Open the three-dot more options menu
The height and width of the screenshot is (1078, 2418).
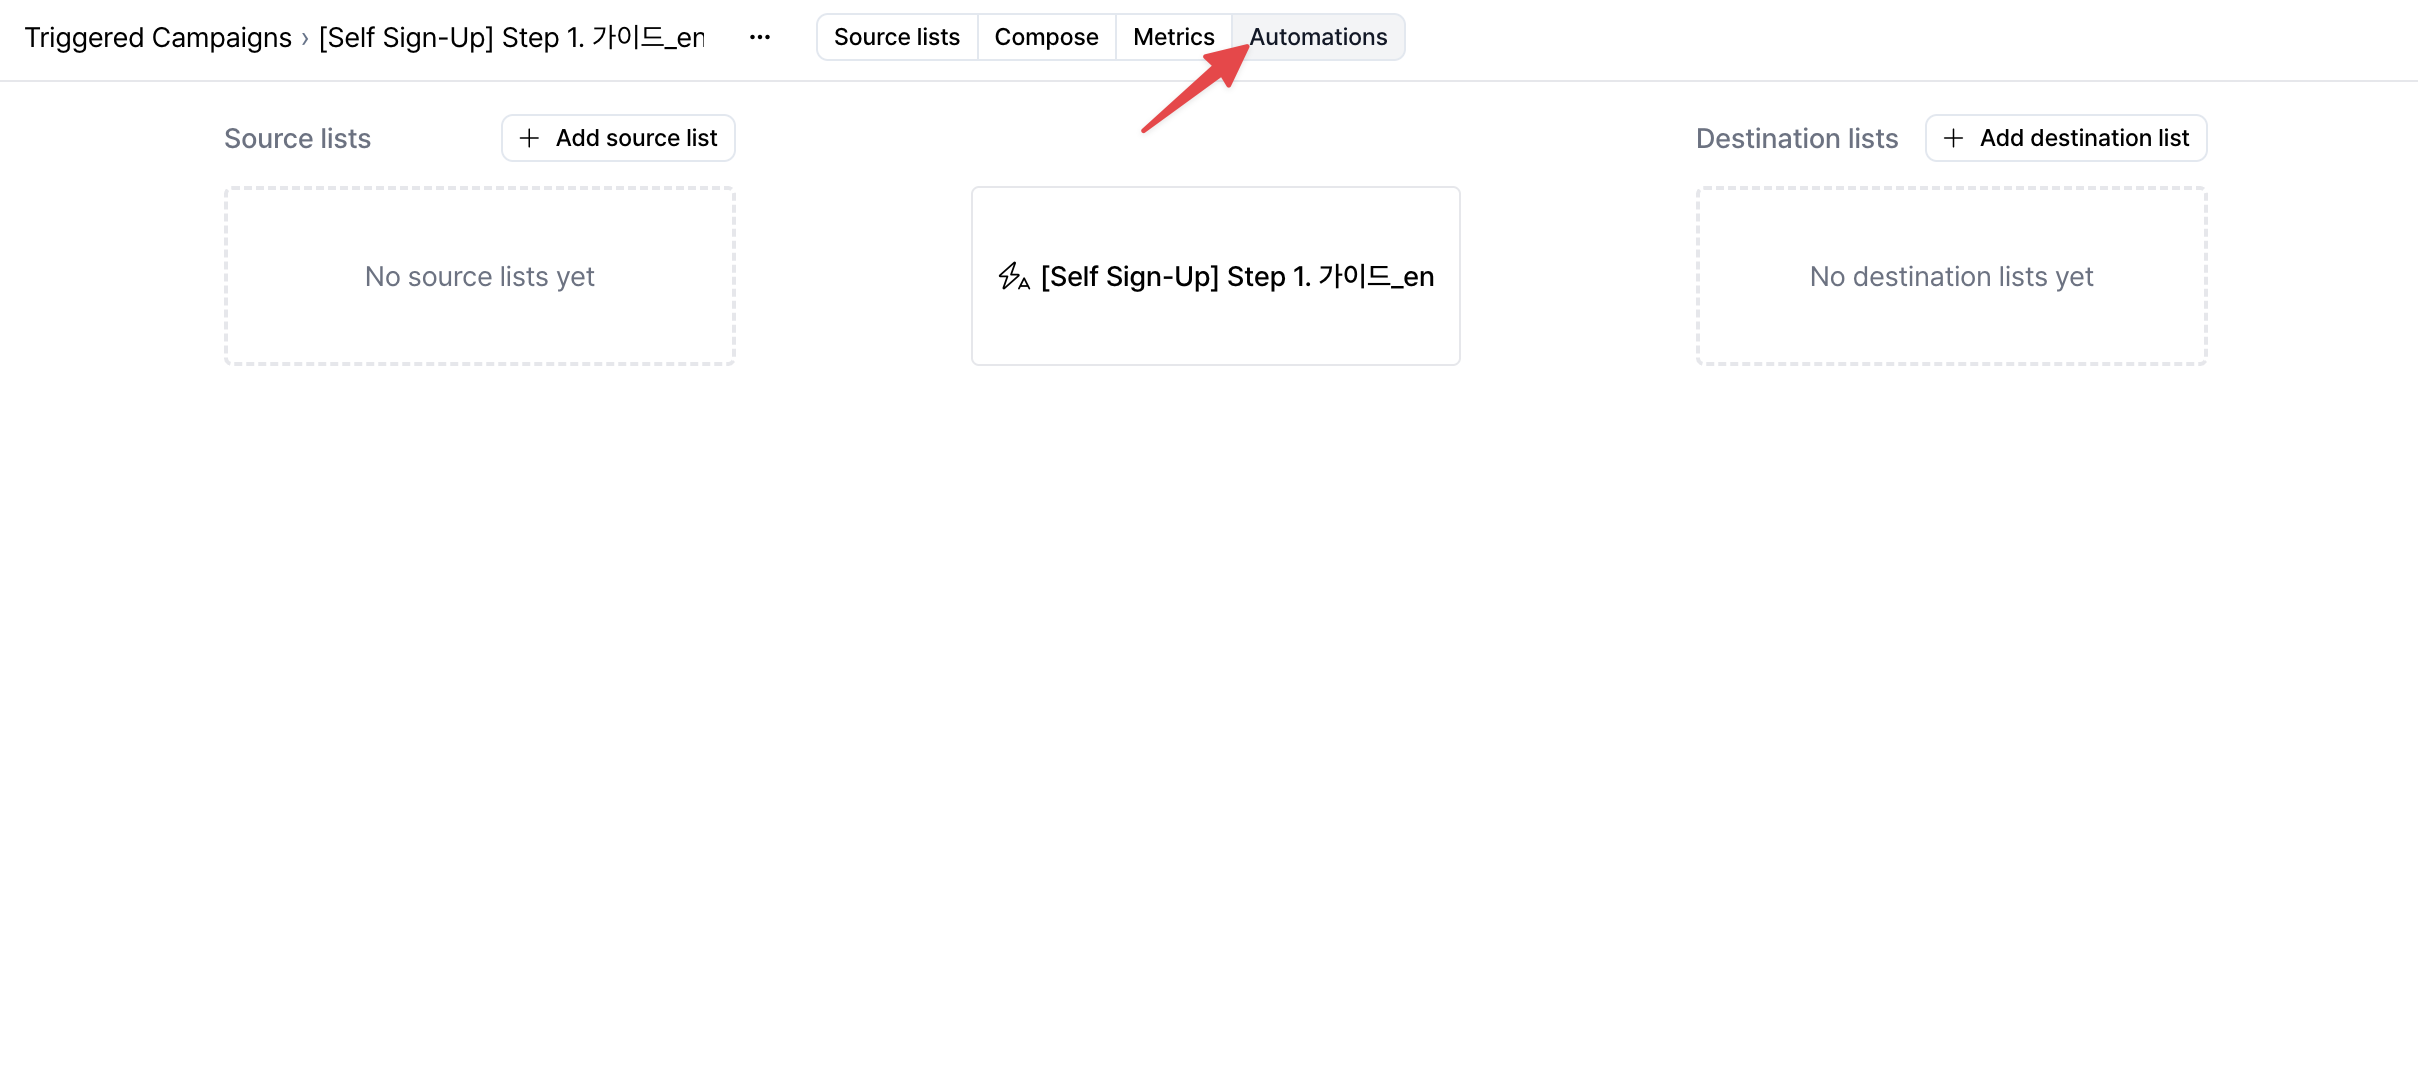[760, 37]
